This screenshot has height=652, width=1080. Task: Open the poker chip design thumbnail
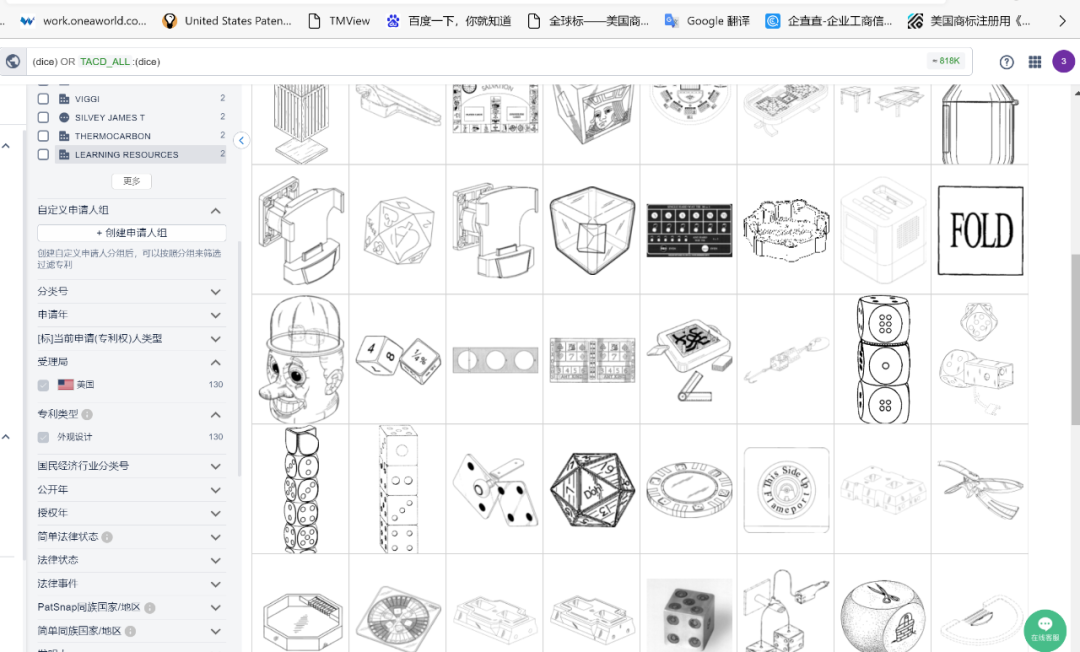[x=689, y=490]
